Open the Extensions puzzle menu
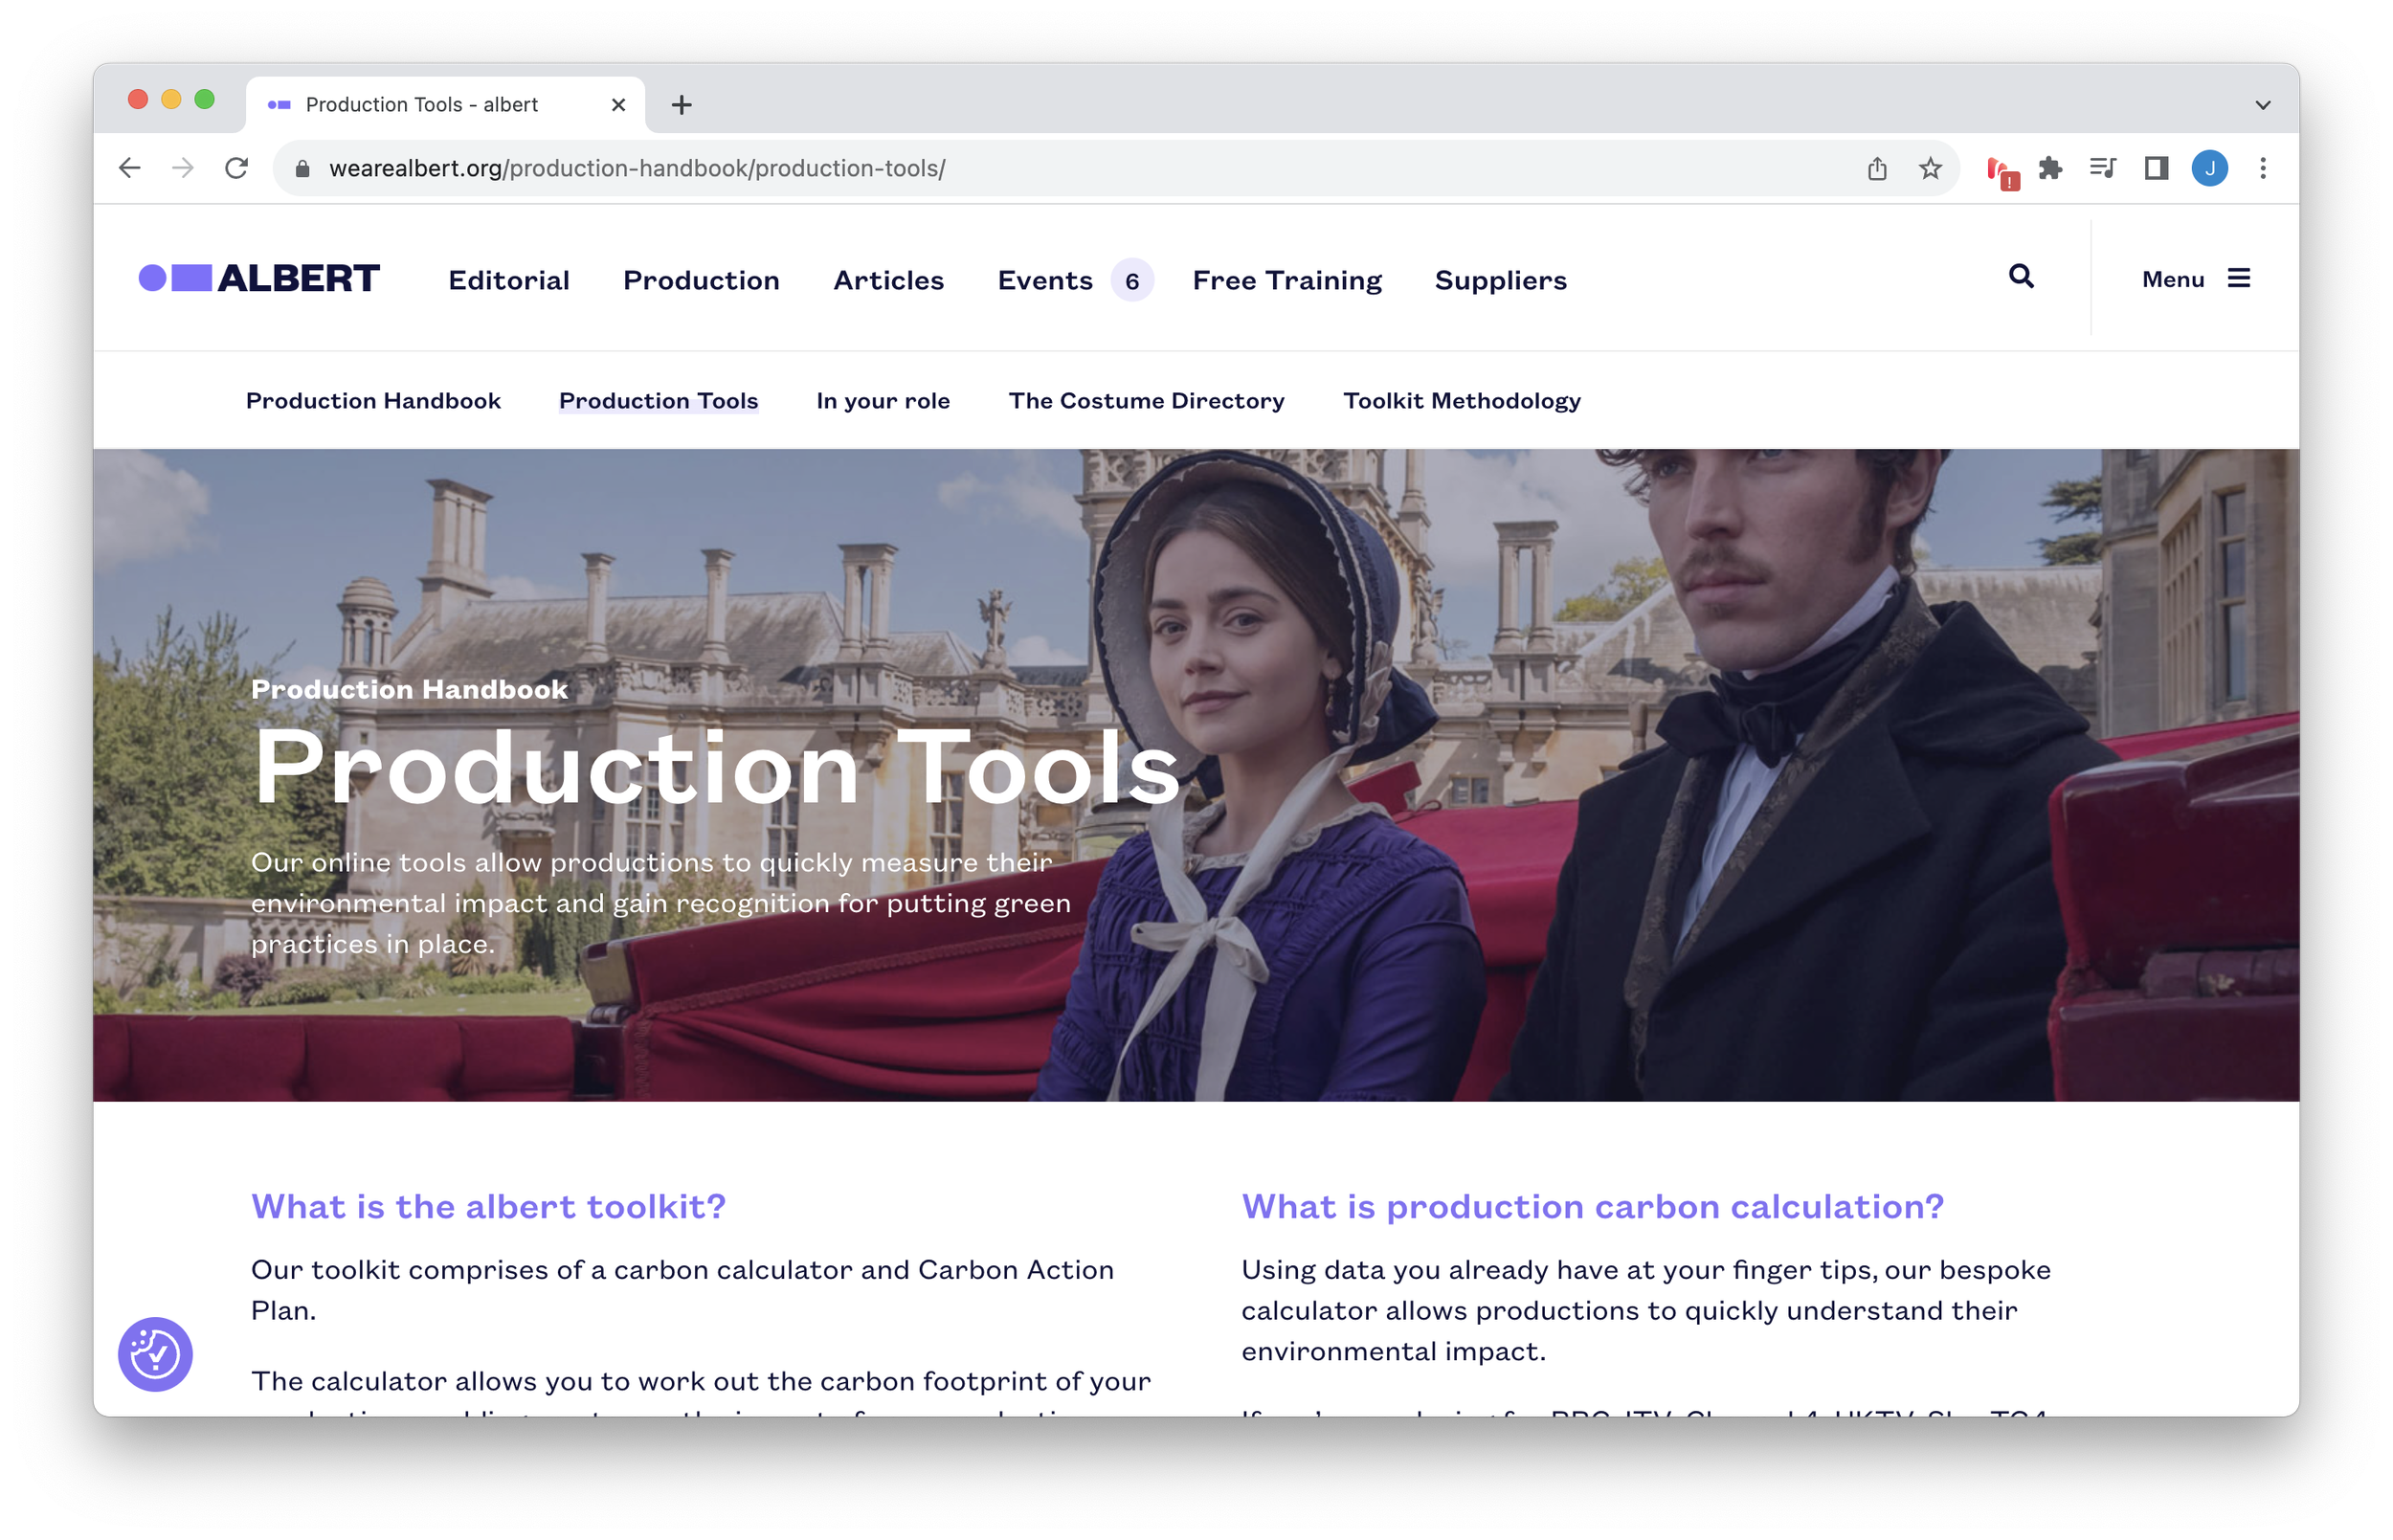The height and width of the screenshot is (1540, 2393). pyautogui.click(x=2050, y=168)
